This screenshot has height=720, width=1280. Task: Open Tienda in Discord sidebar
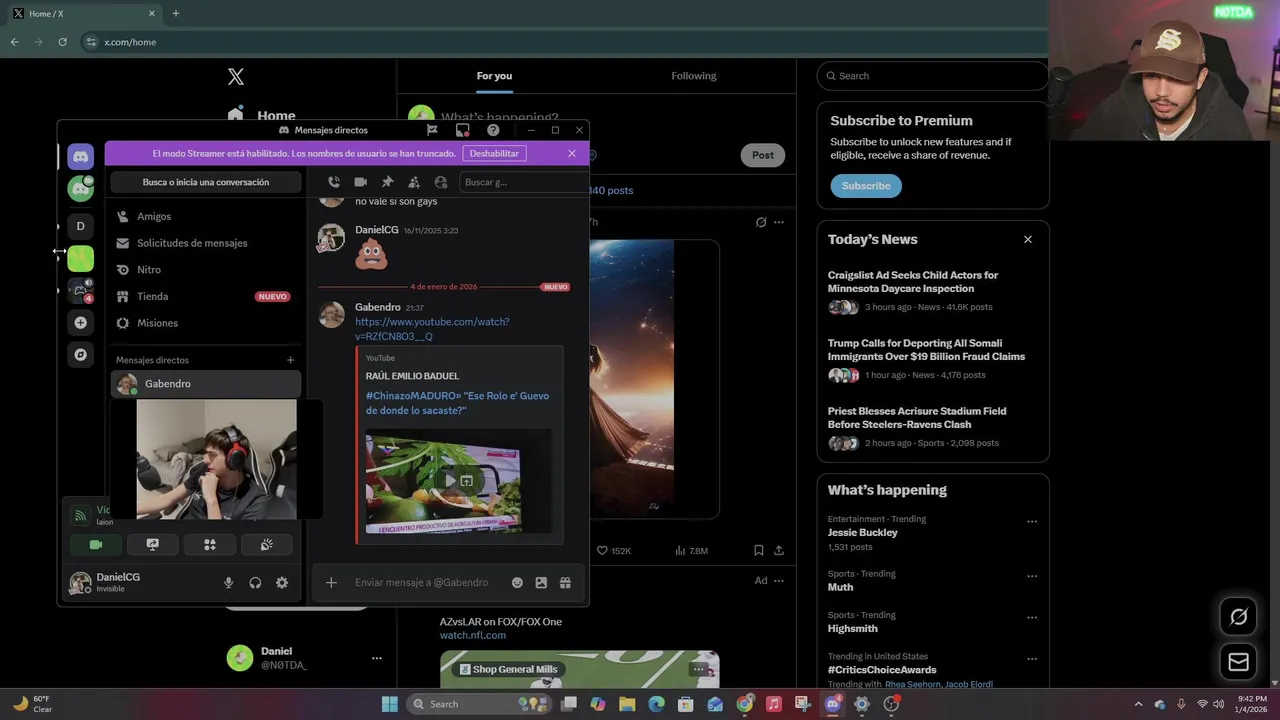[205, 296]
